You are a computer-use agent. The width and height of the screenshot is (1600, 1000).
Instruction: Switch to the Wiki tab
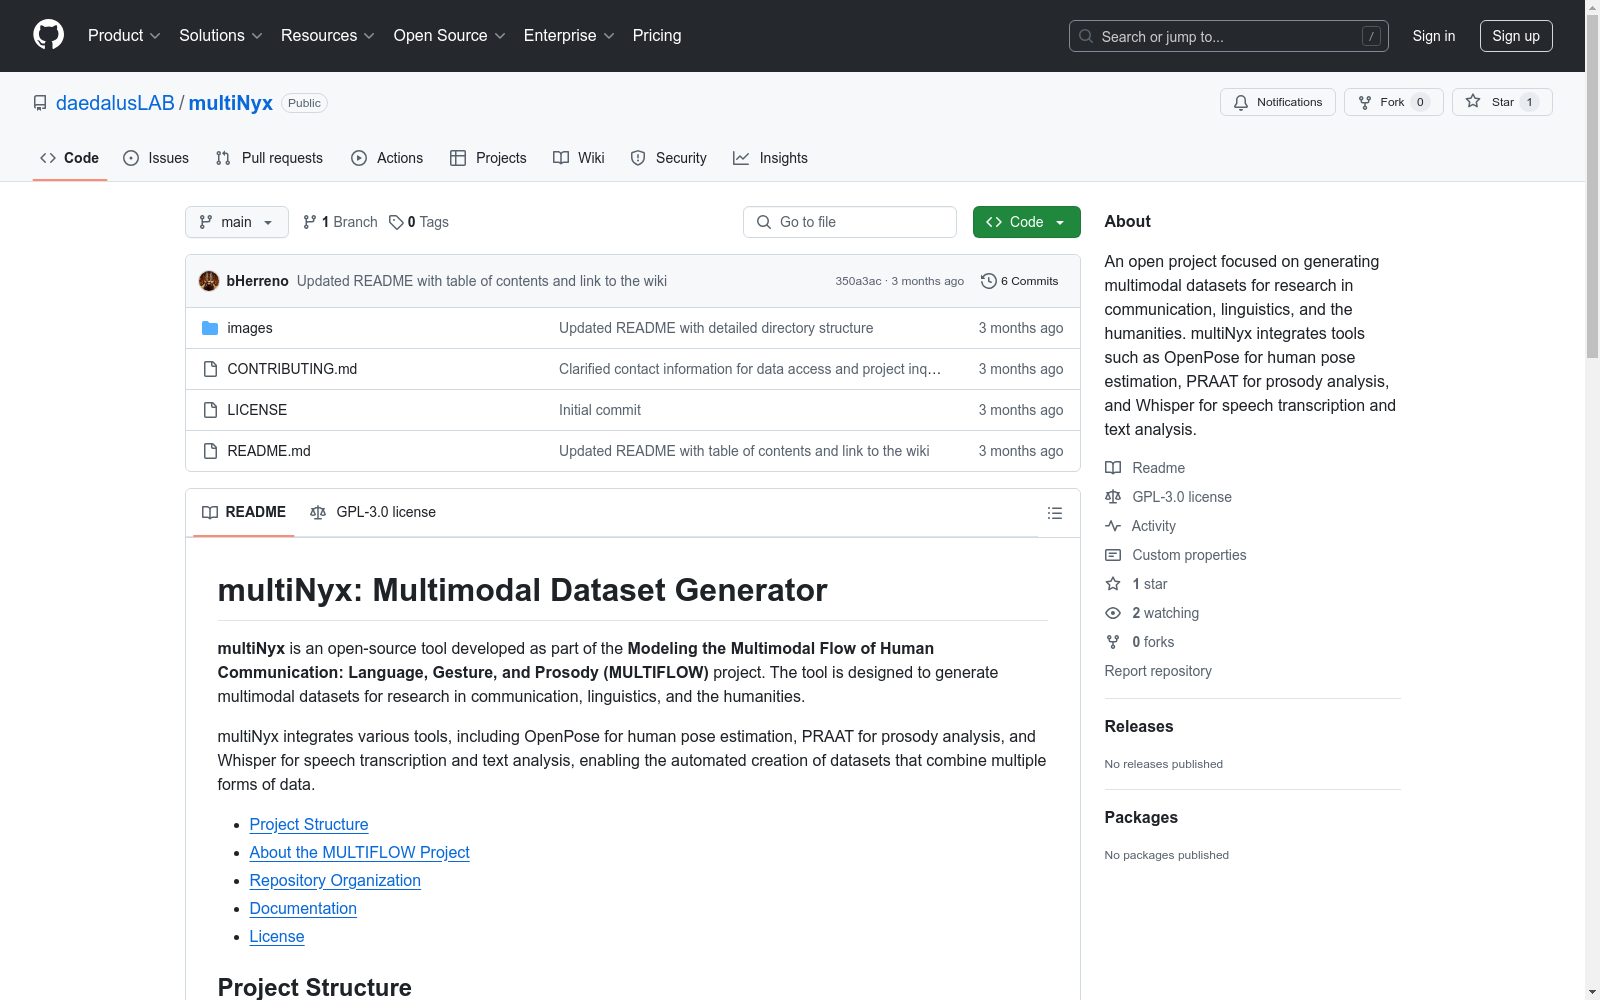point(579,158)
